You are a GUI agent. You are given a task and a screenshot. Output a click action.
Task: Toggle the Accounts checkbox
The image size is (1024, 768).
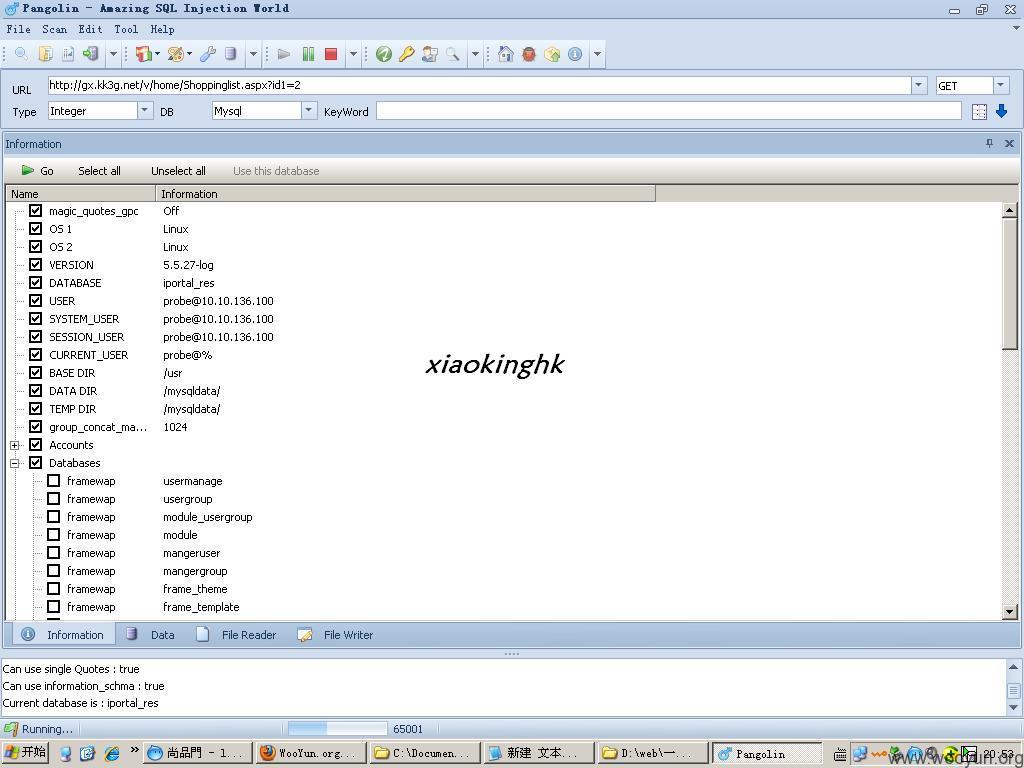(x=36, y=445)
